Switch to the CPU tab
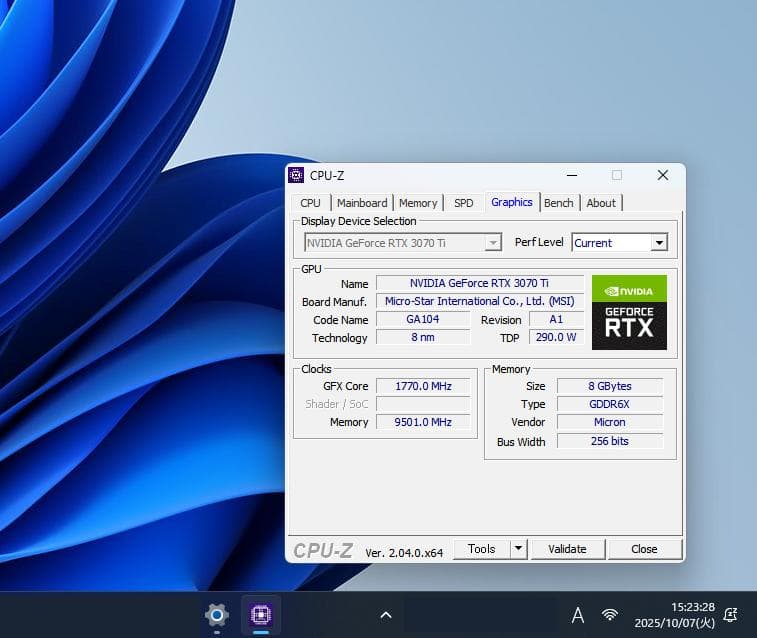Image resolution: width=757 pixels, height=638 pixels. [310, 203]
